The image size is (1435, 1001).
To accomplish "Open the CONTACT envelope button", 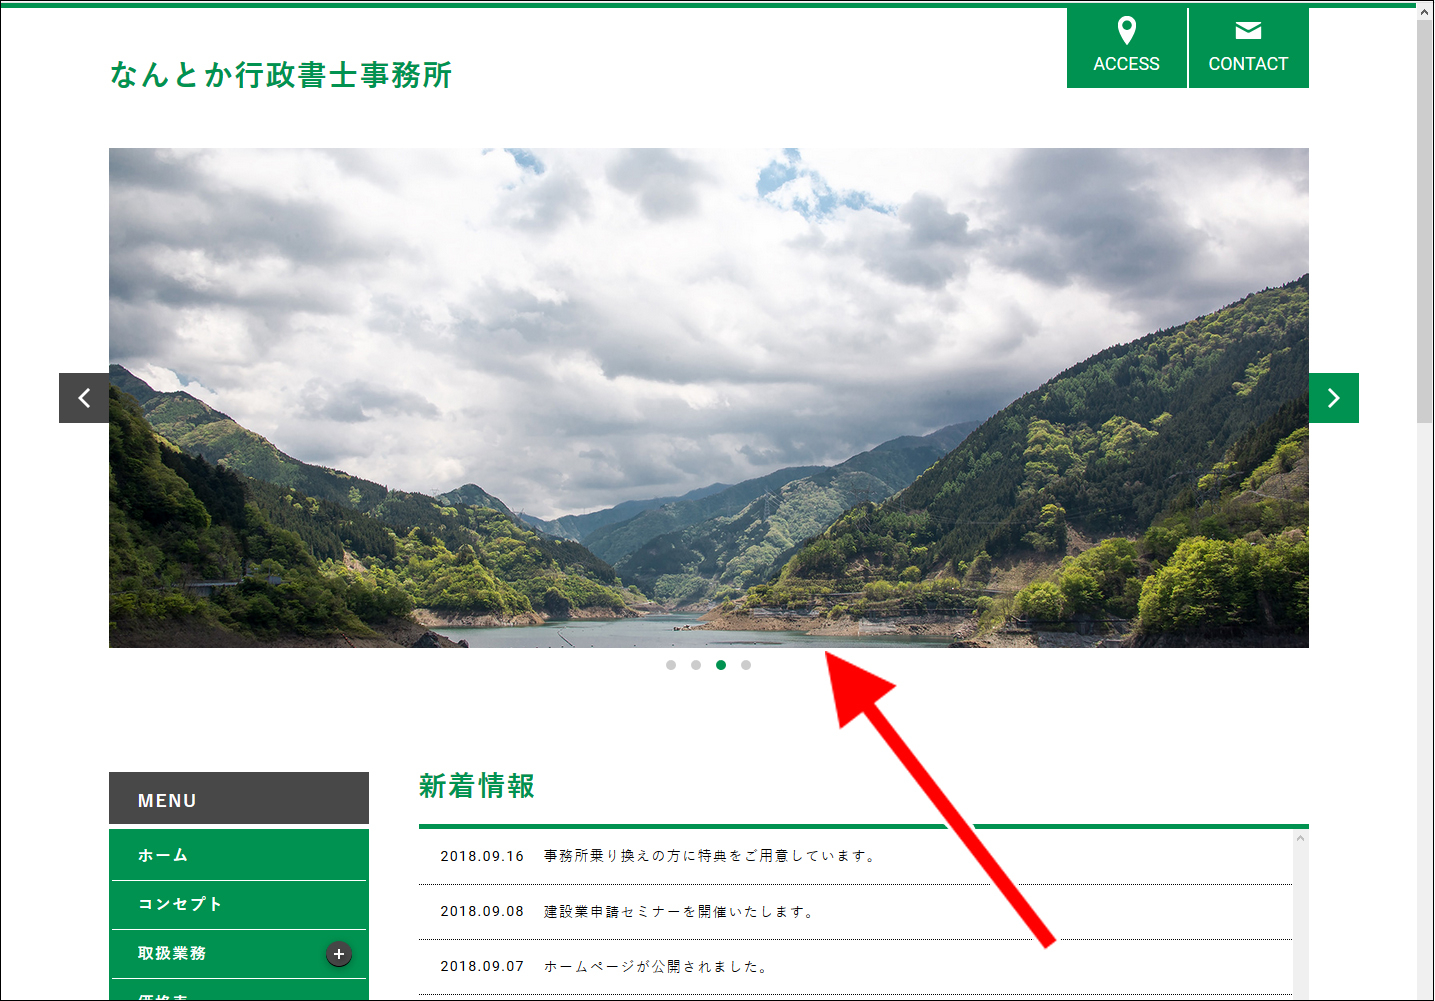I will [x=1248, y=47].
